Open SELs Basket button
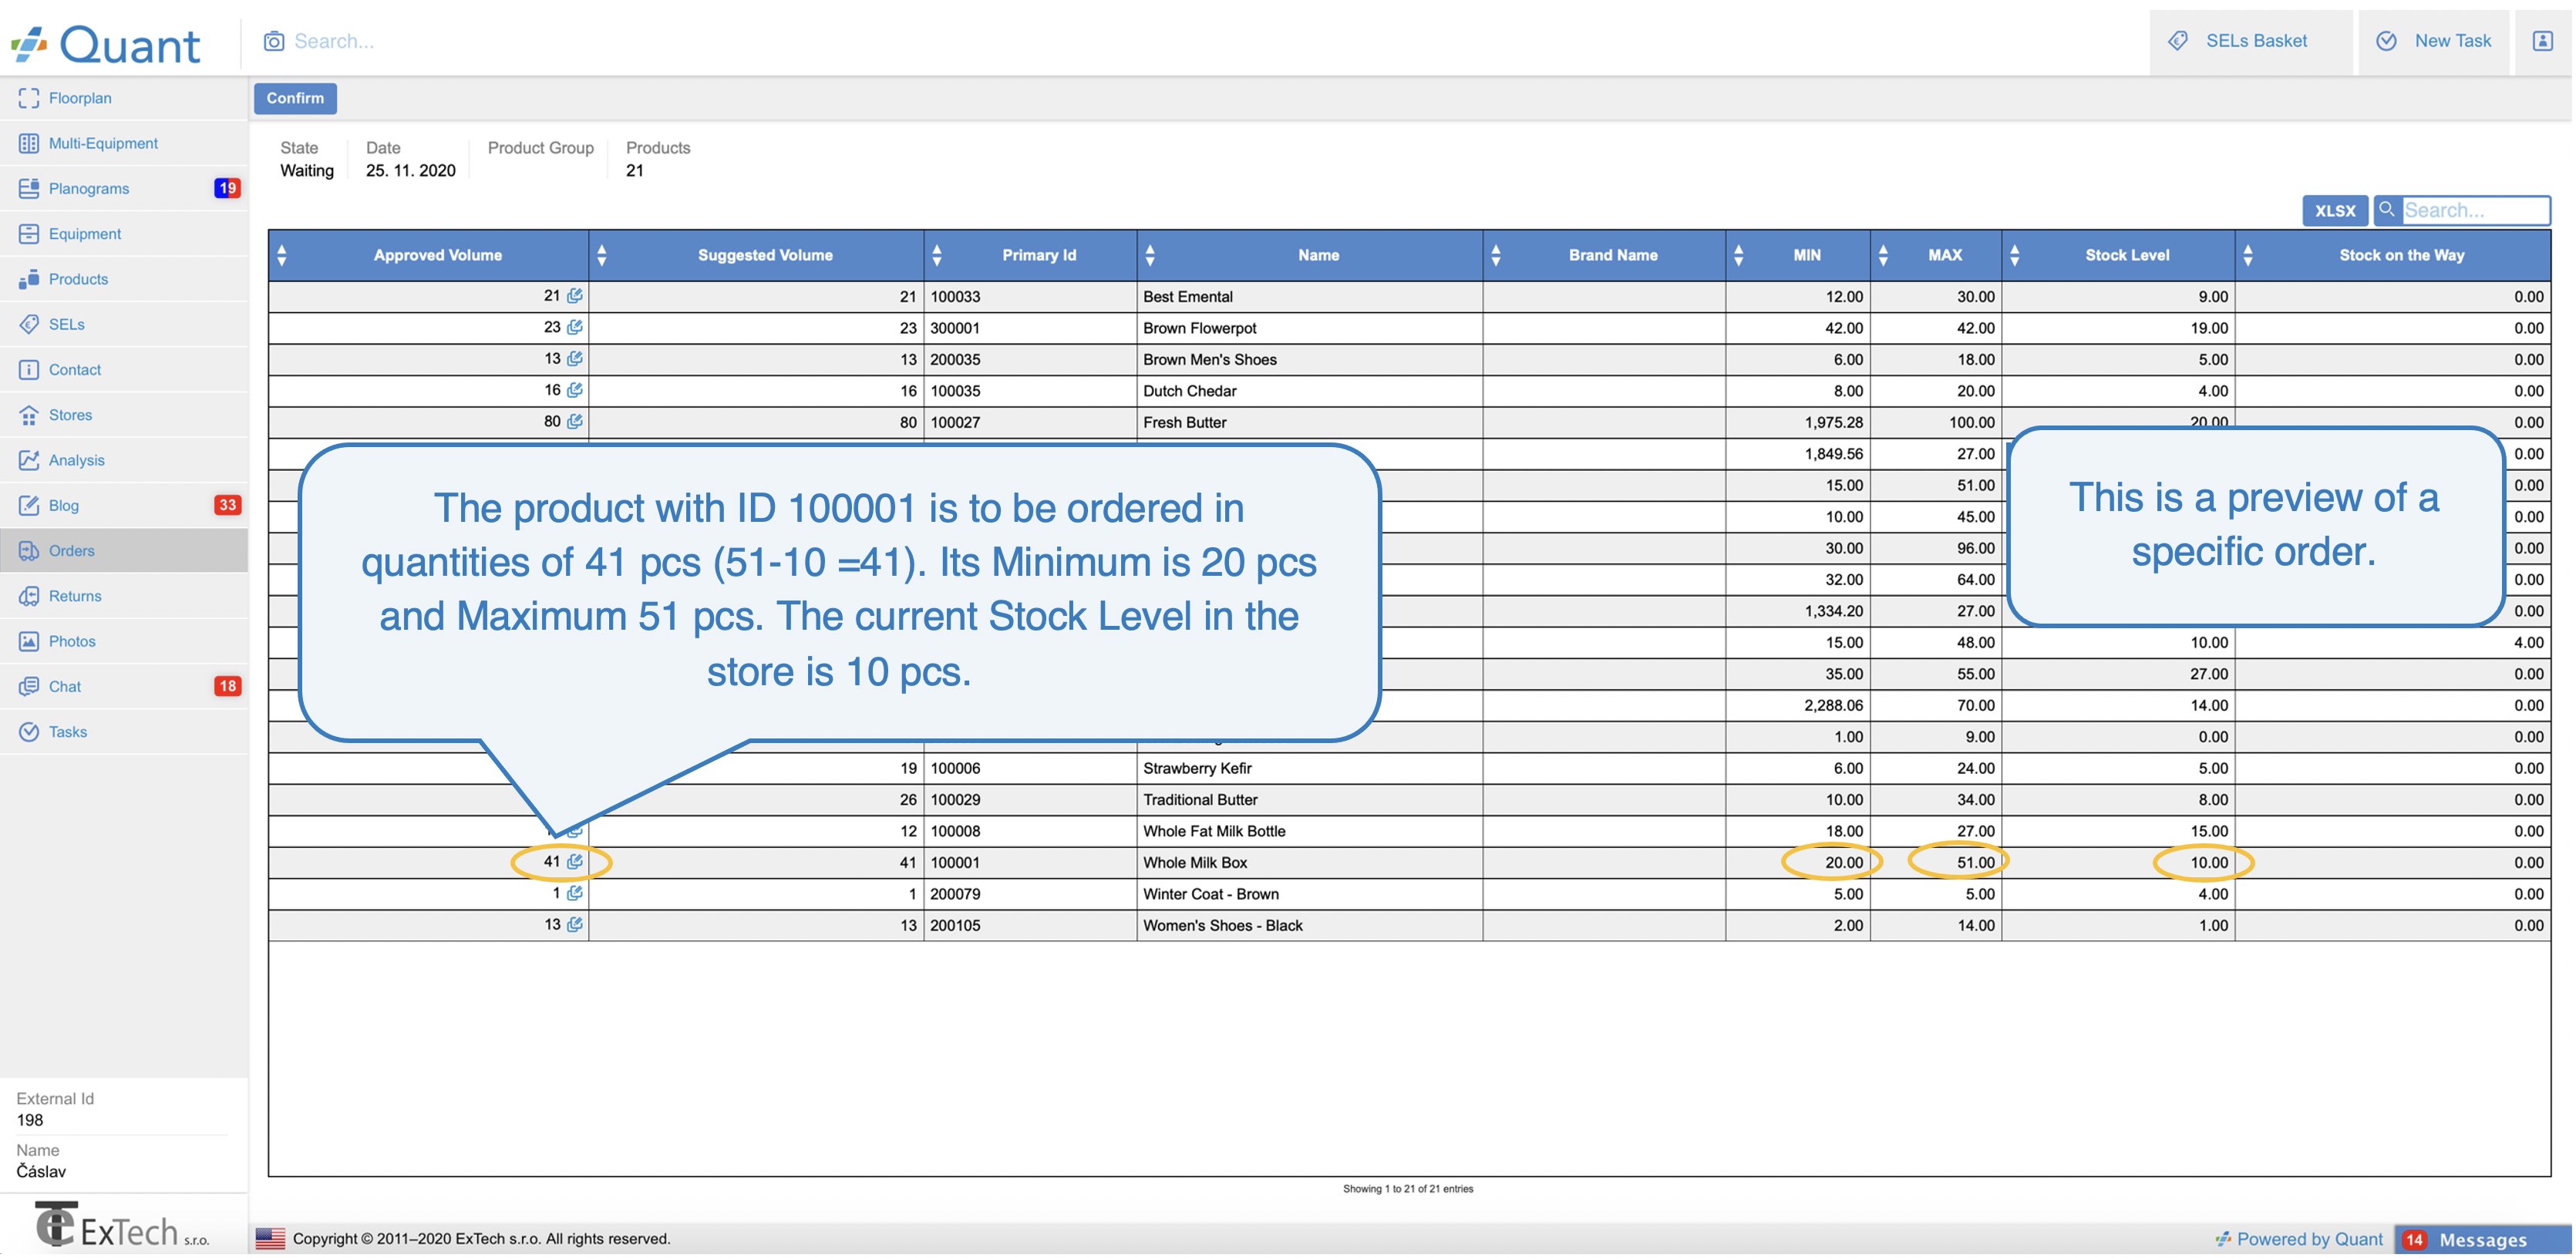2576x1258 pixels. tap(2250, 41)
